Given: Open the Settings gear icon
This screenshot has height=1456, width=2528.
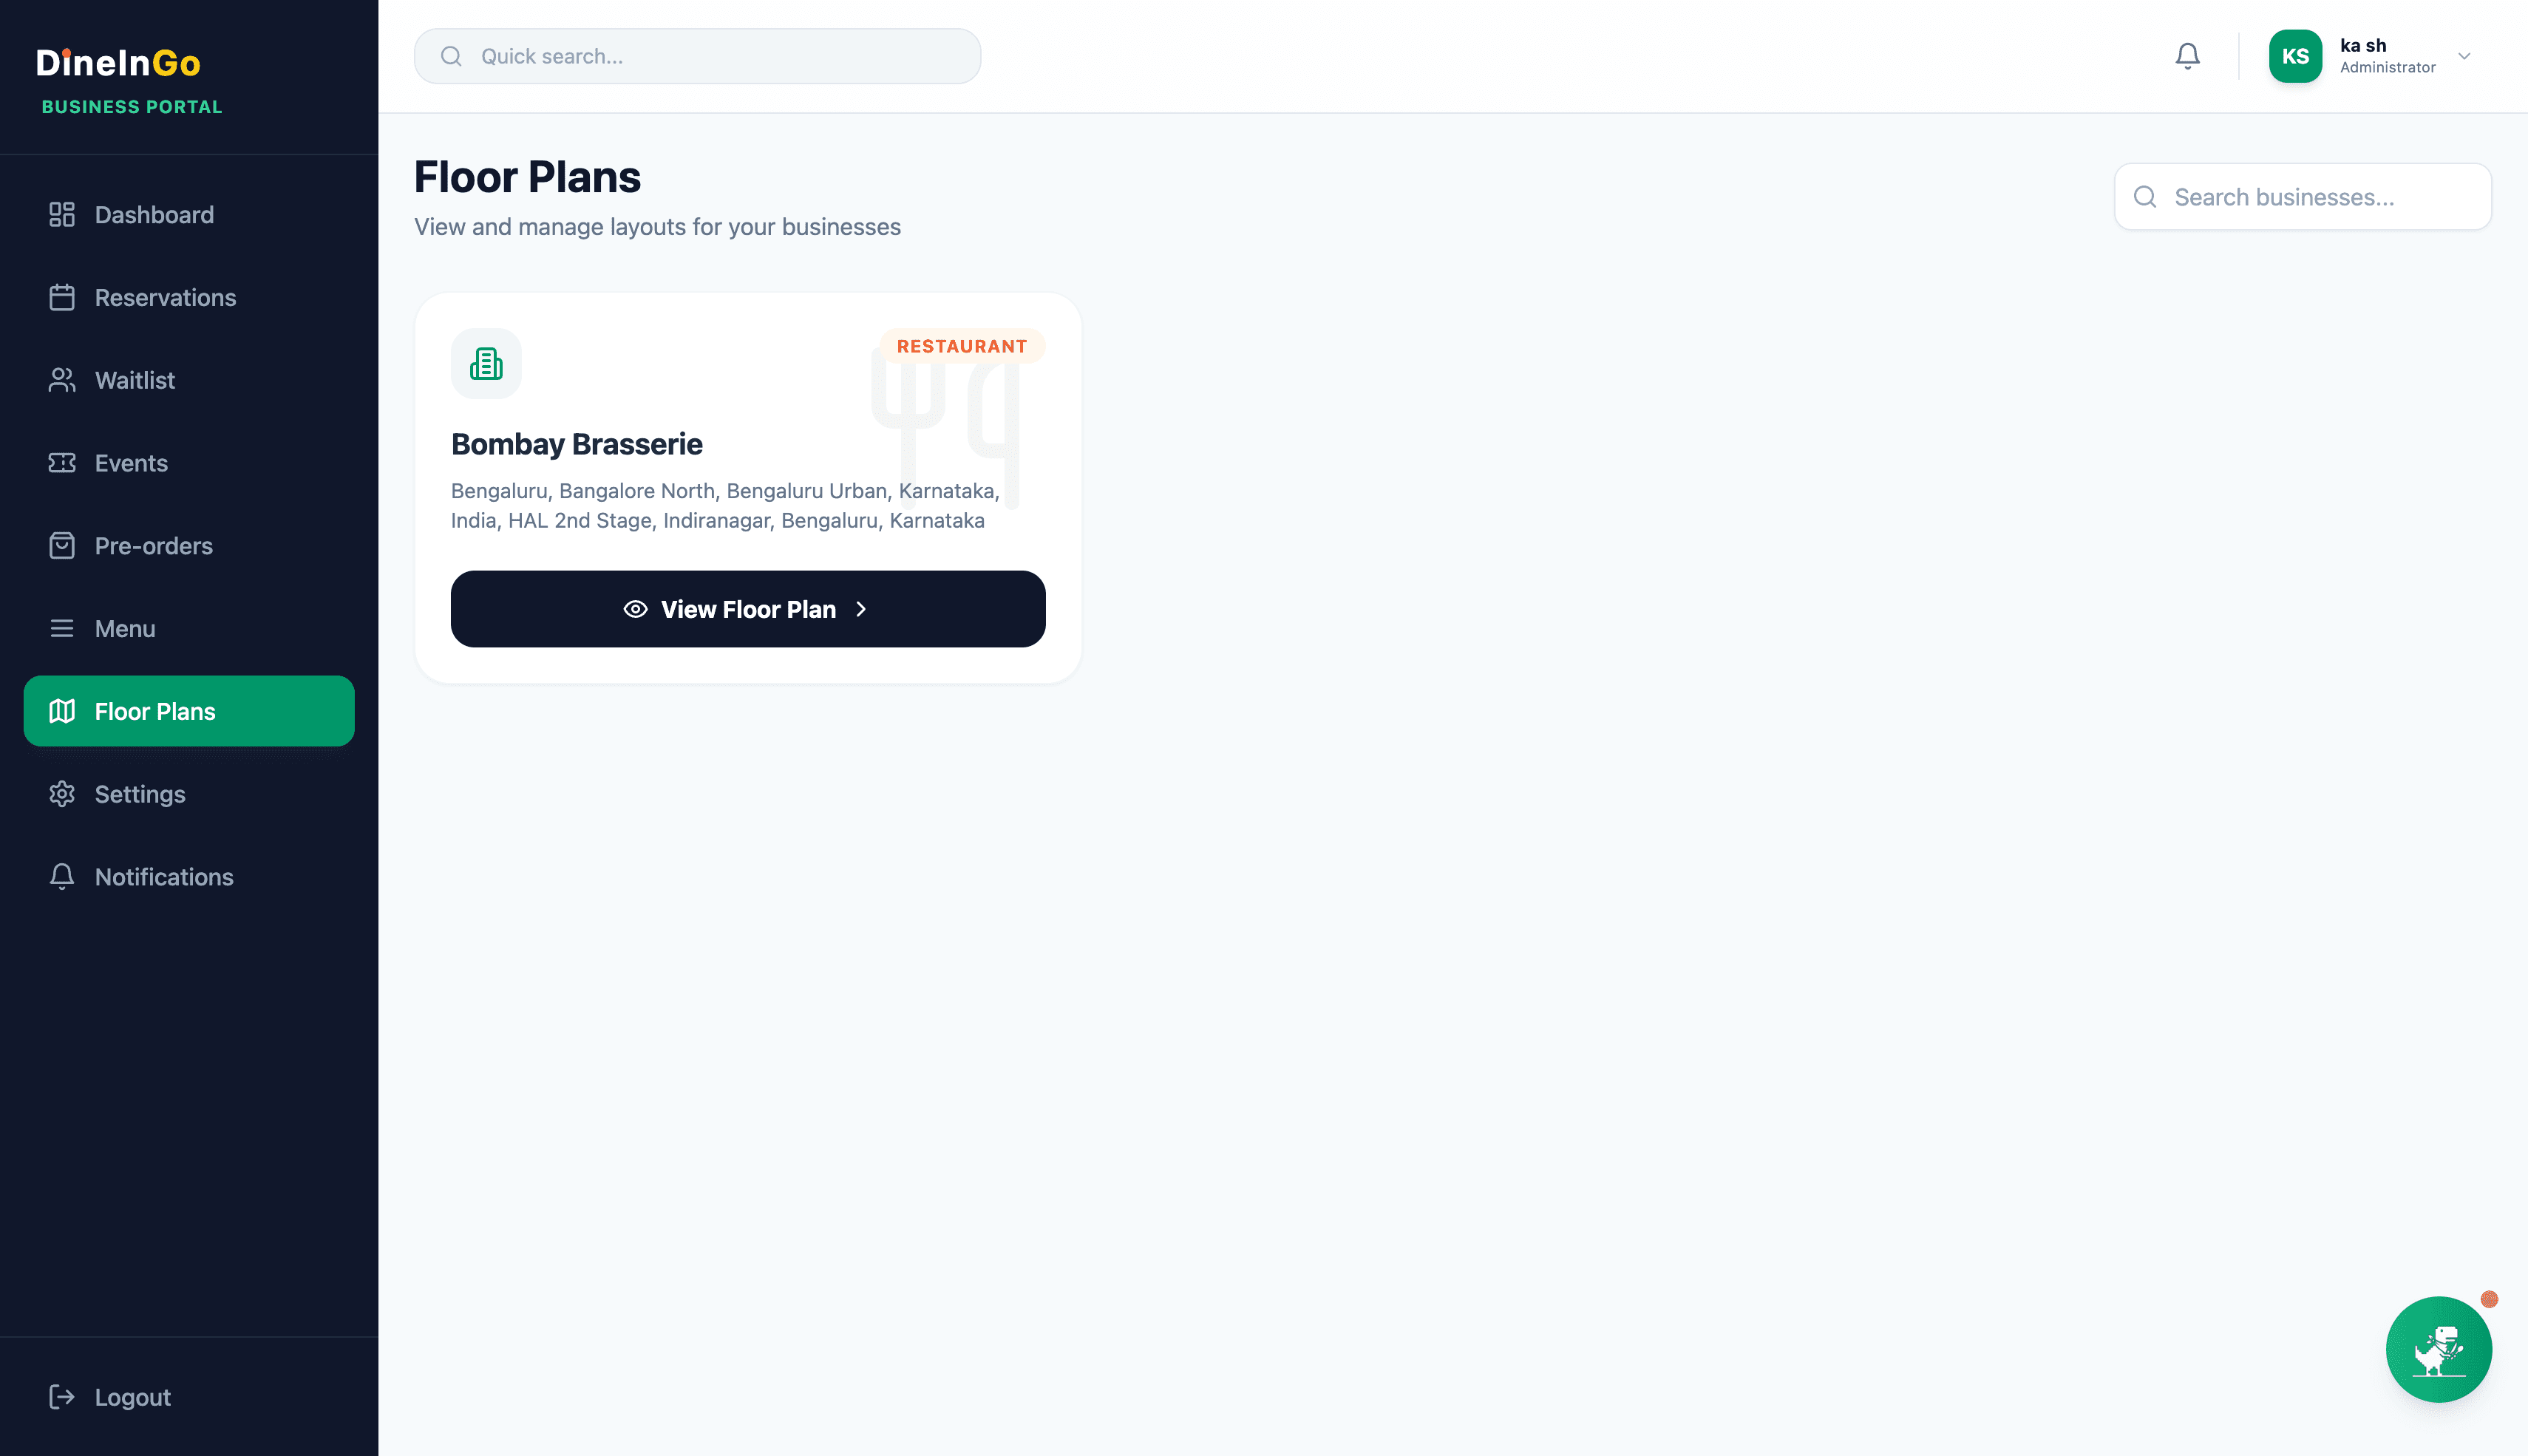Looking at the screenshot, I should coord(62,793).
